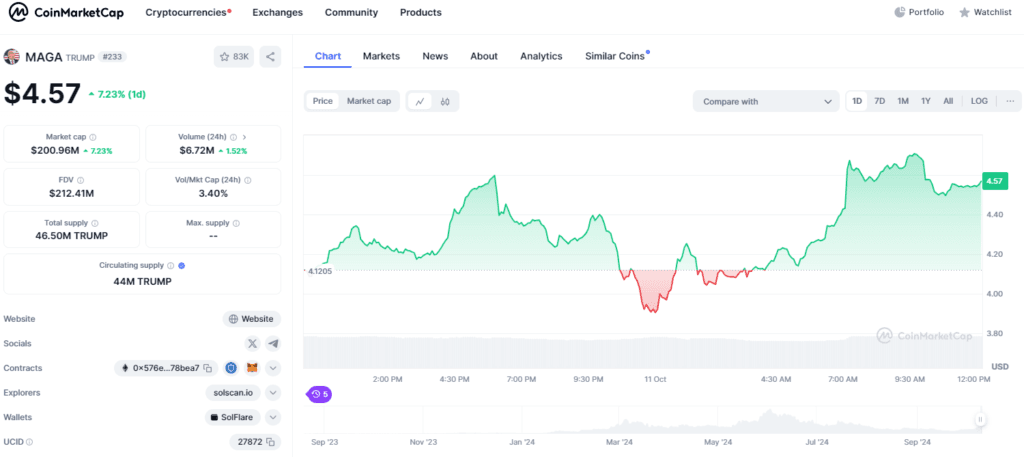Set chart range to 7D
Screen dimensions: 1024x457
(880, 101)
